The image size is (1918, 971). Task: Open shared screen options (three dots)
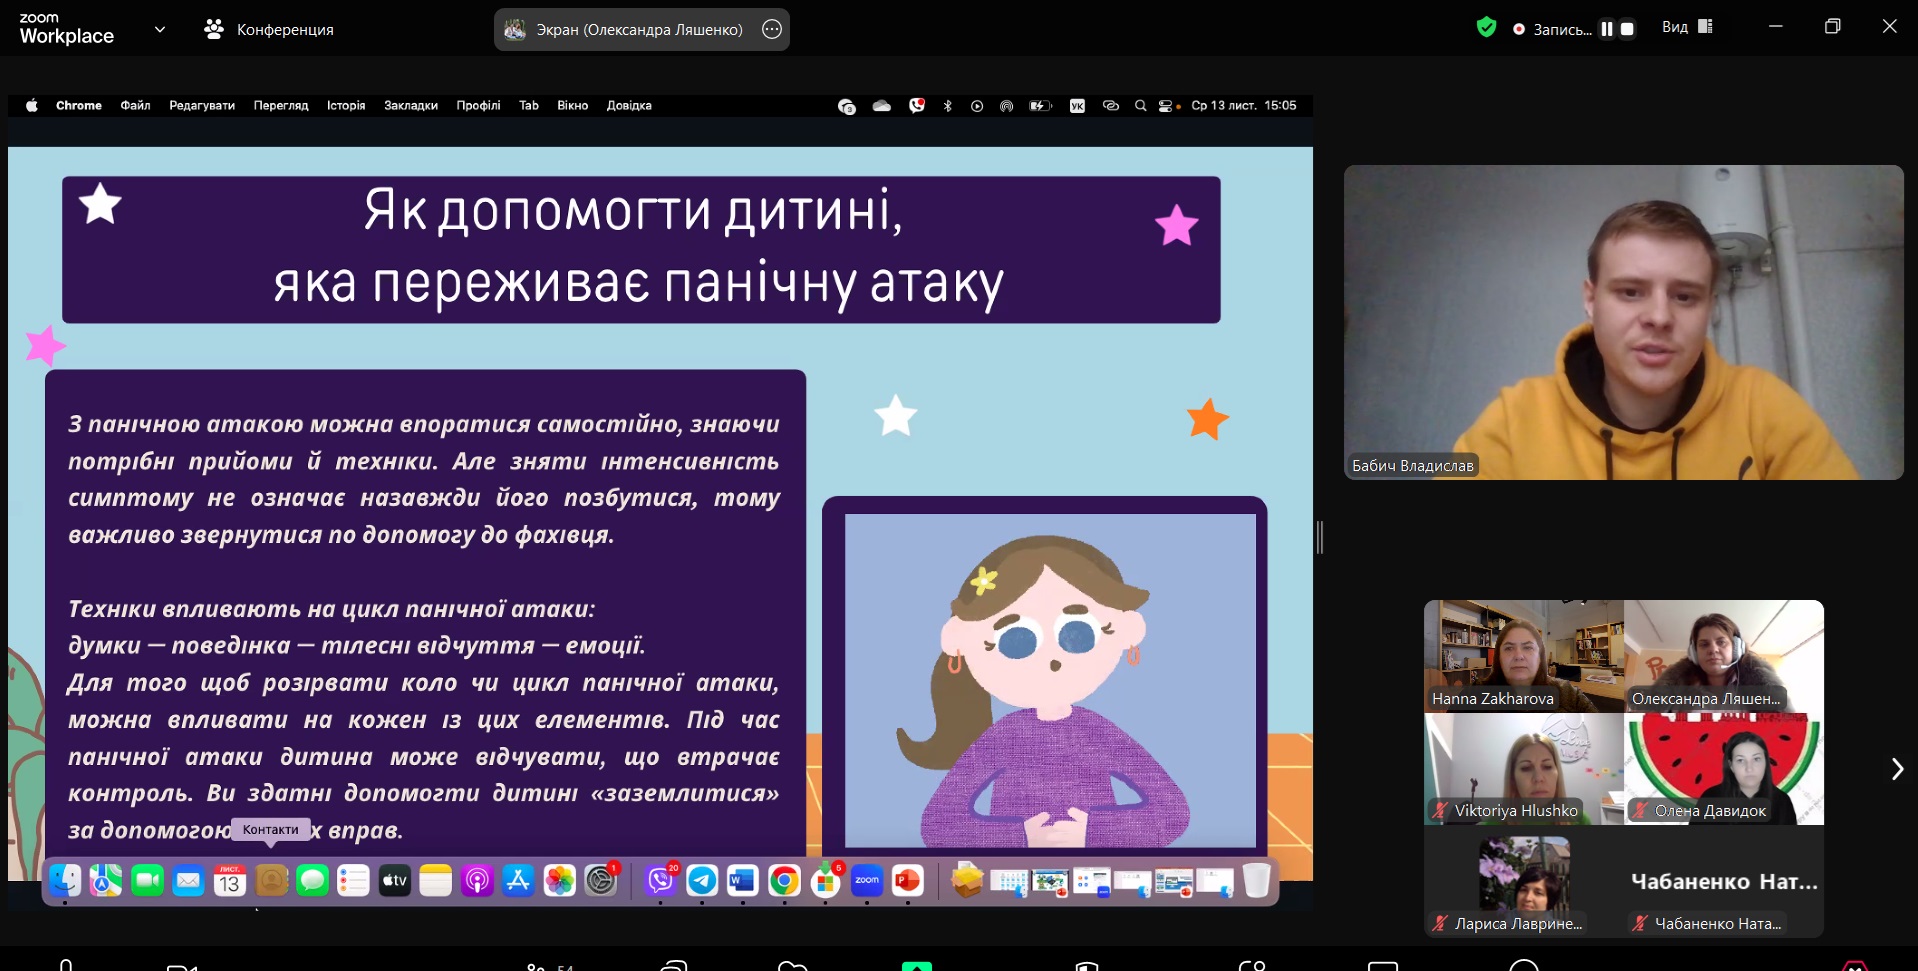coord(772,29)
